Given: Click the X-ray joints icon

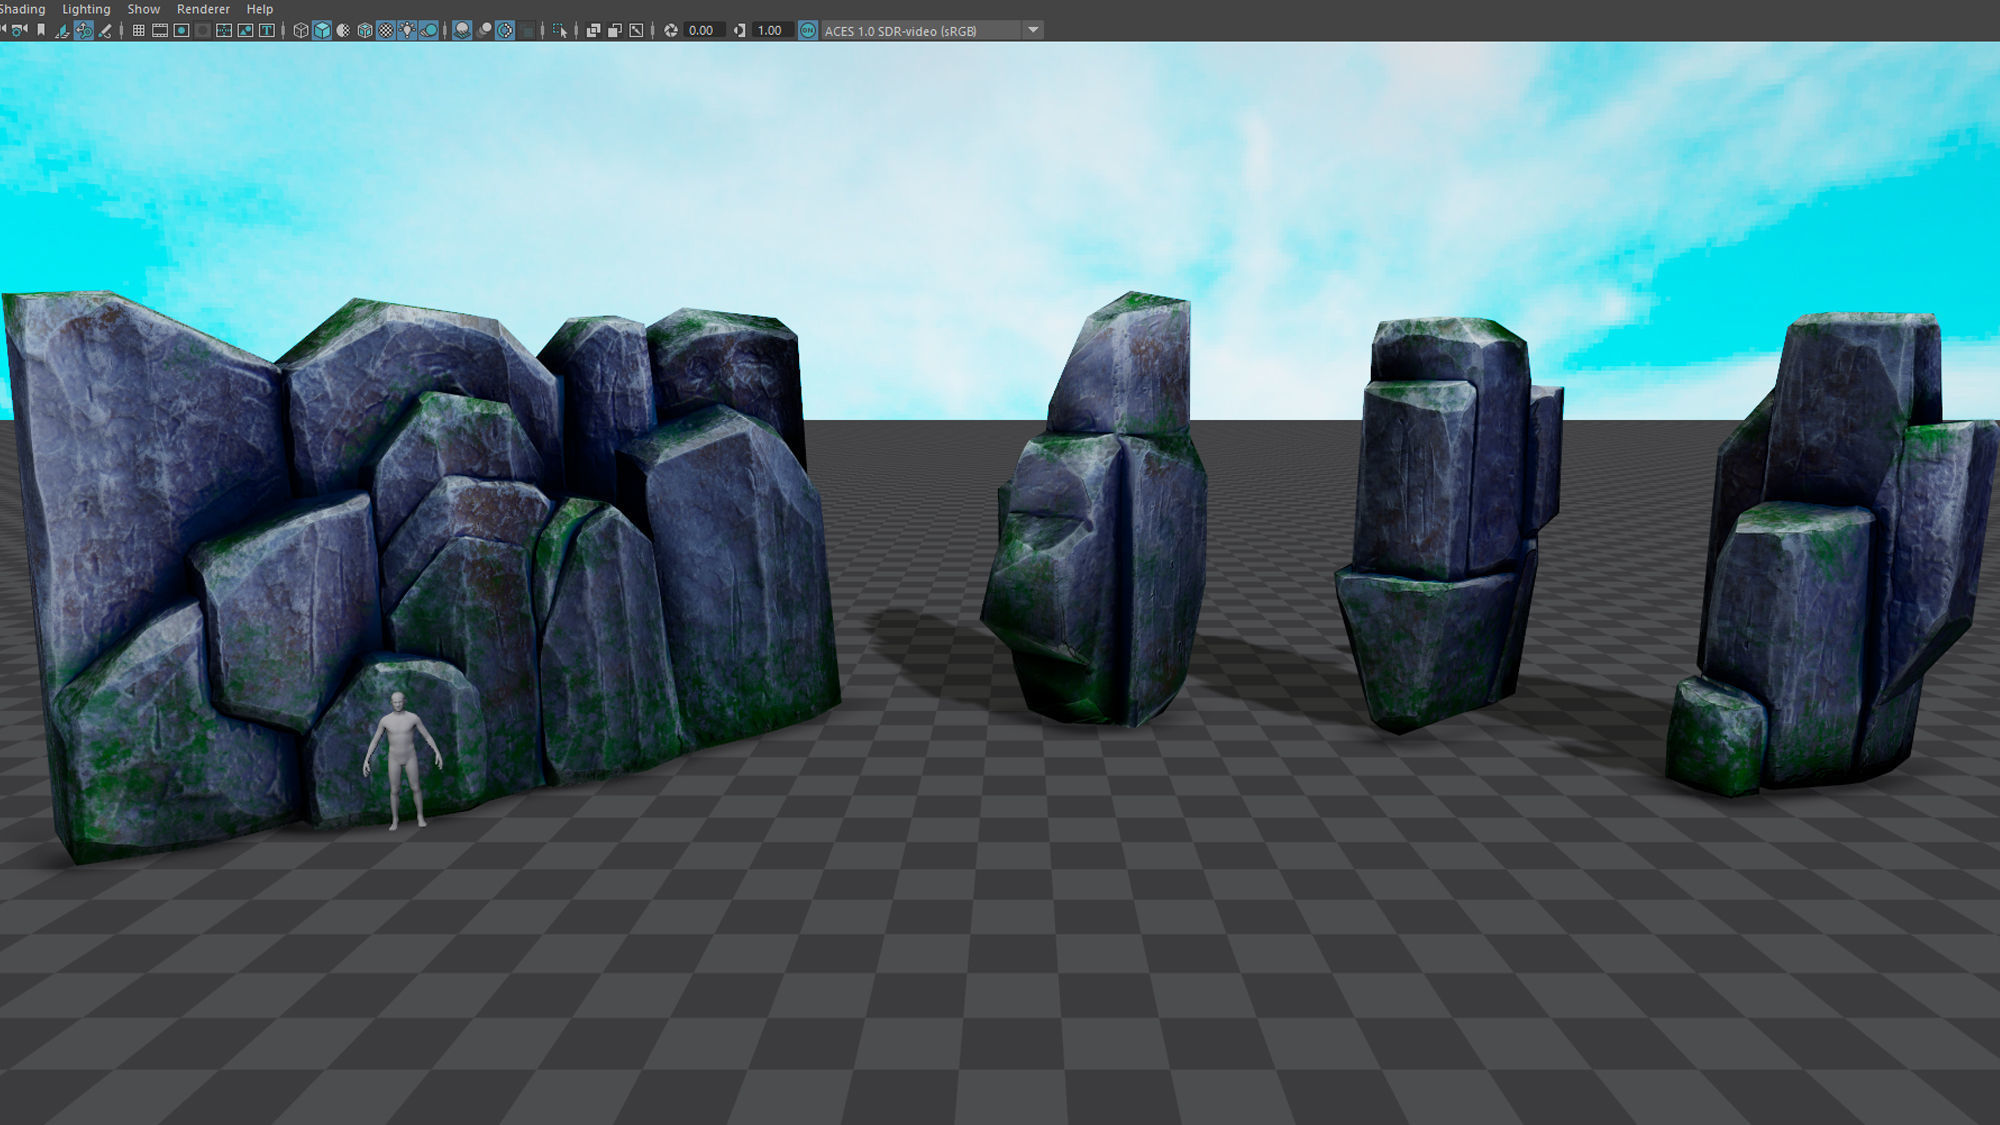Looking at the screenshot, I should click(636, 31).
